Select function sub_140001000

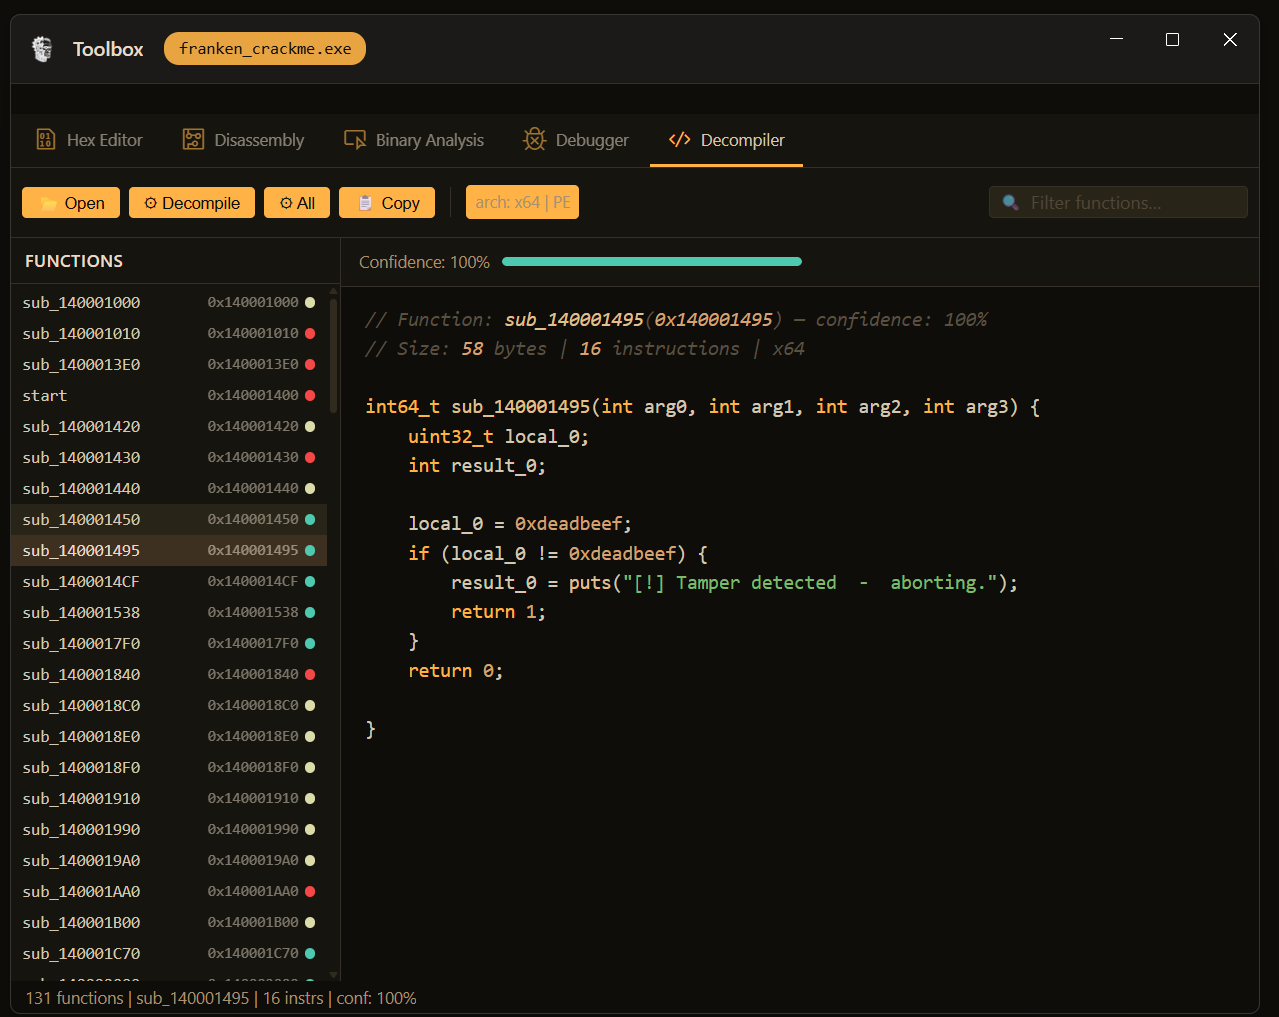pyautogui.click(x=169, y=302)
